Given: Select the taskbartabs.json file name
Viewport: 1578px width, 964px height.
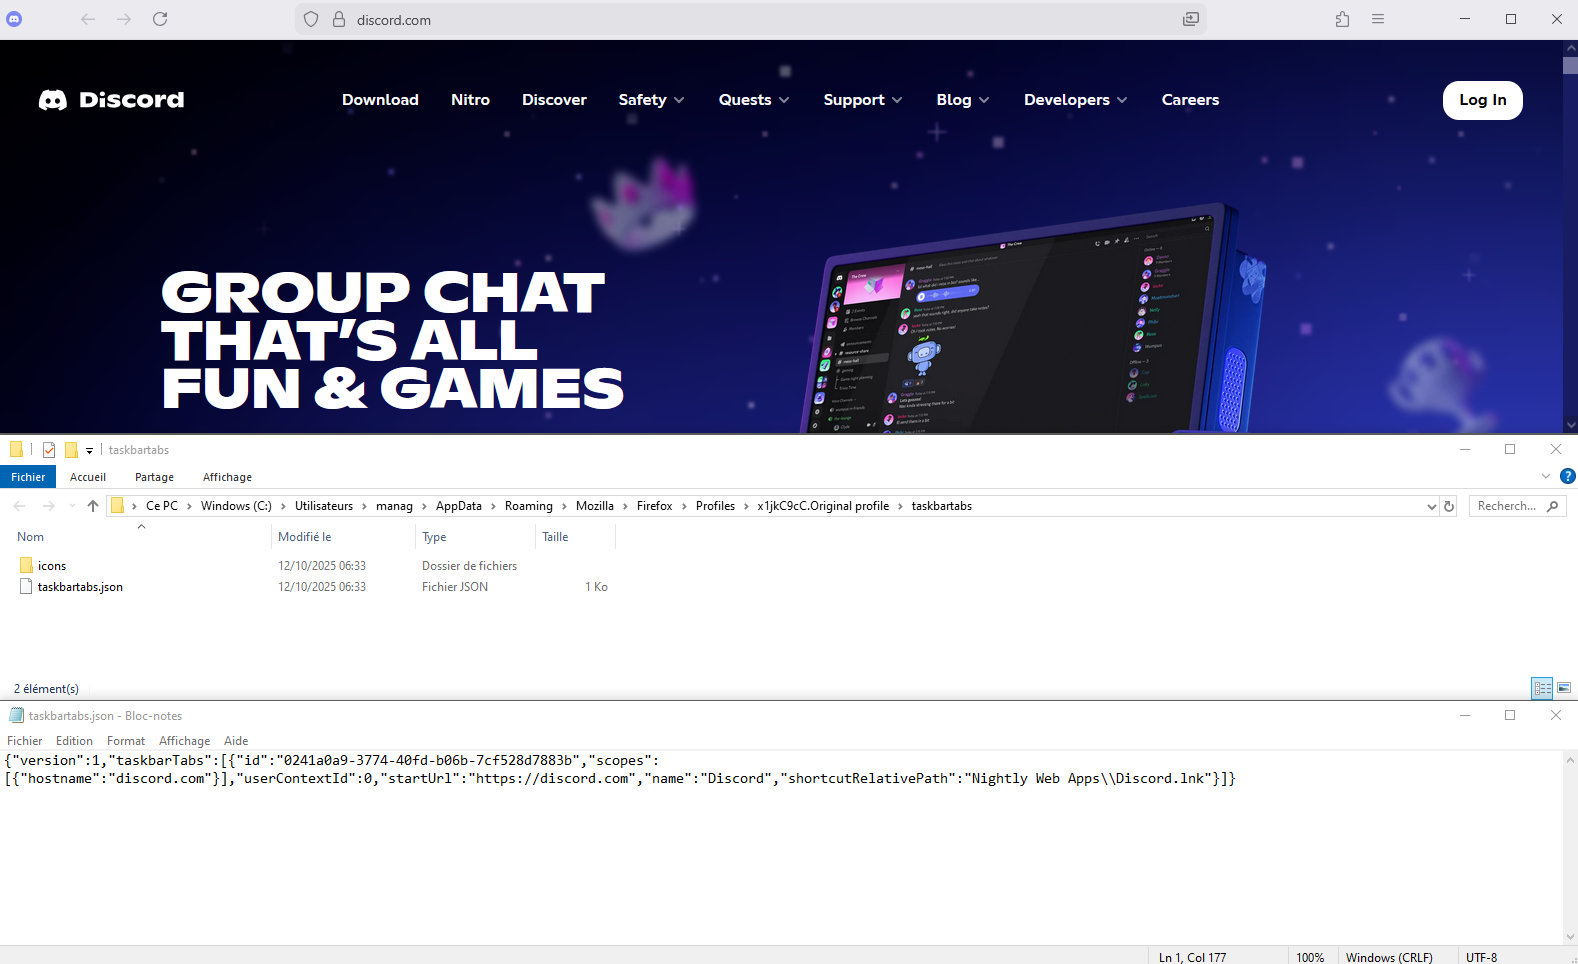Looking at the screenshot, I should (x=80, y=587).
